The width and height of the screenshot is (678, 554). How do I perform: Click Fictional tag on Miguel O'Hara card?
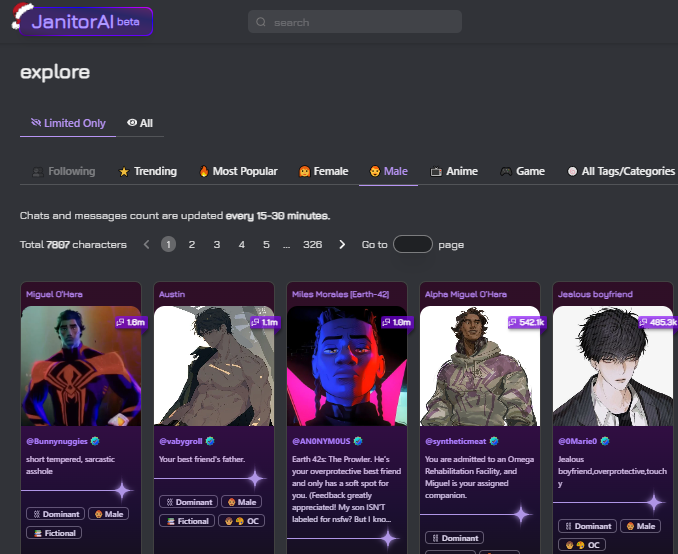pyautogui.click(x=54, y=533)
